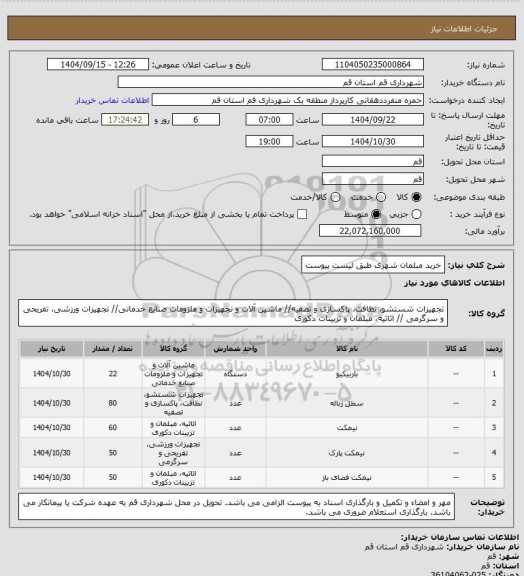Screen dimensions: 524x576
Task: Choose the جزیی purchase type radio
Action: pos(416,214)
